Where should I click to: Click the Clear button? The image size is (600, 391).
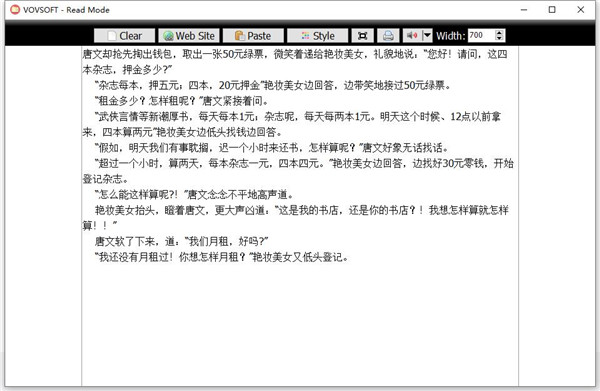point(124,36)
